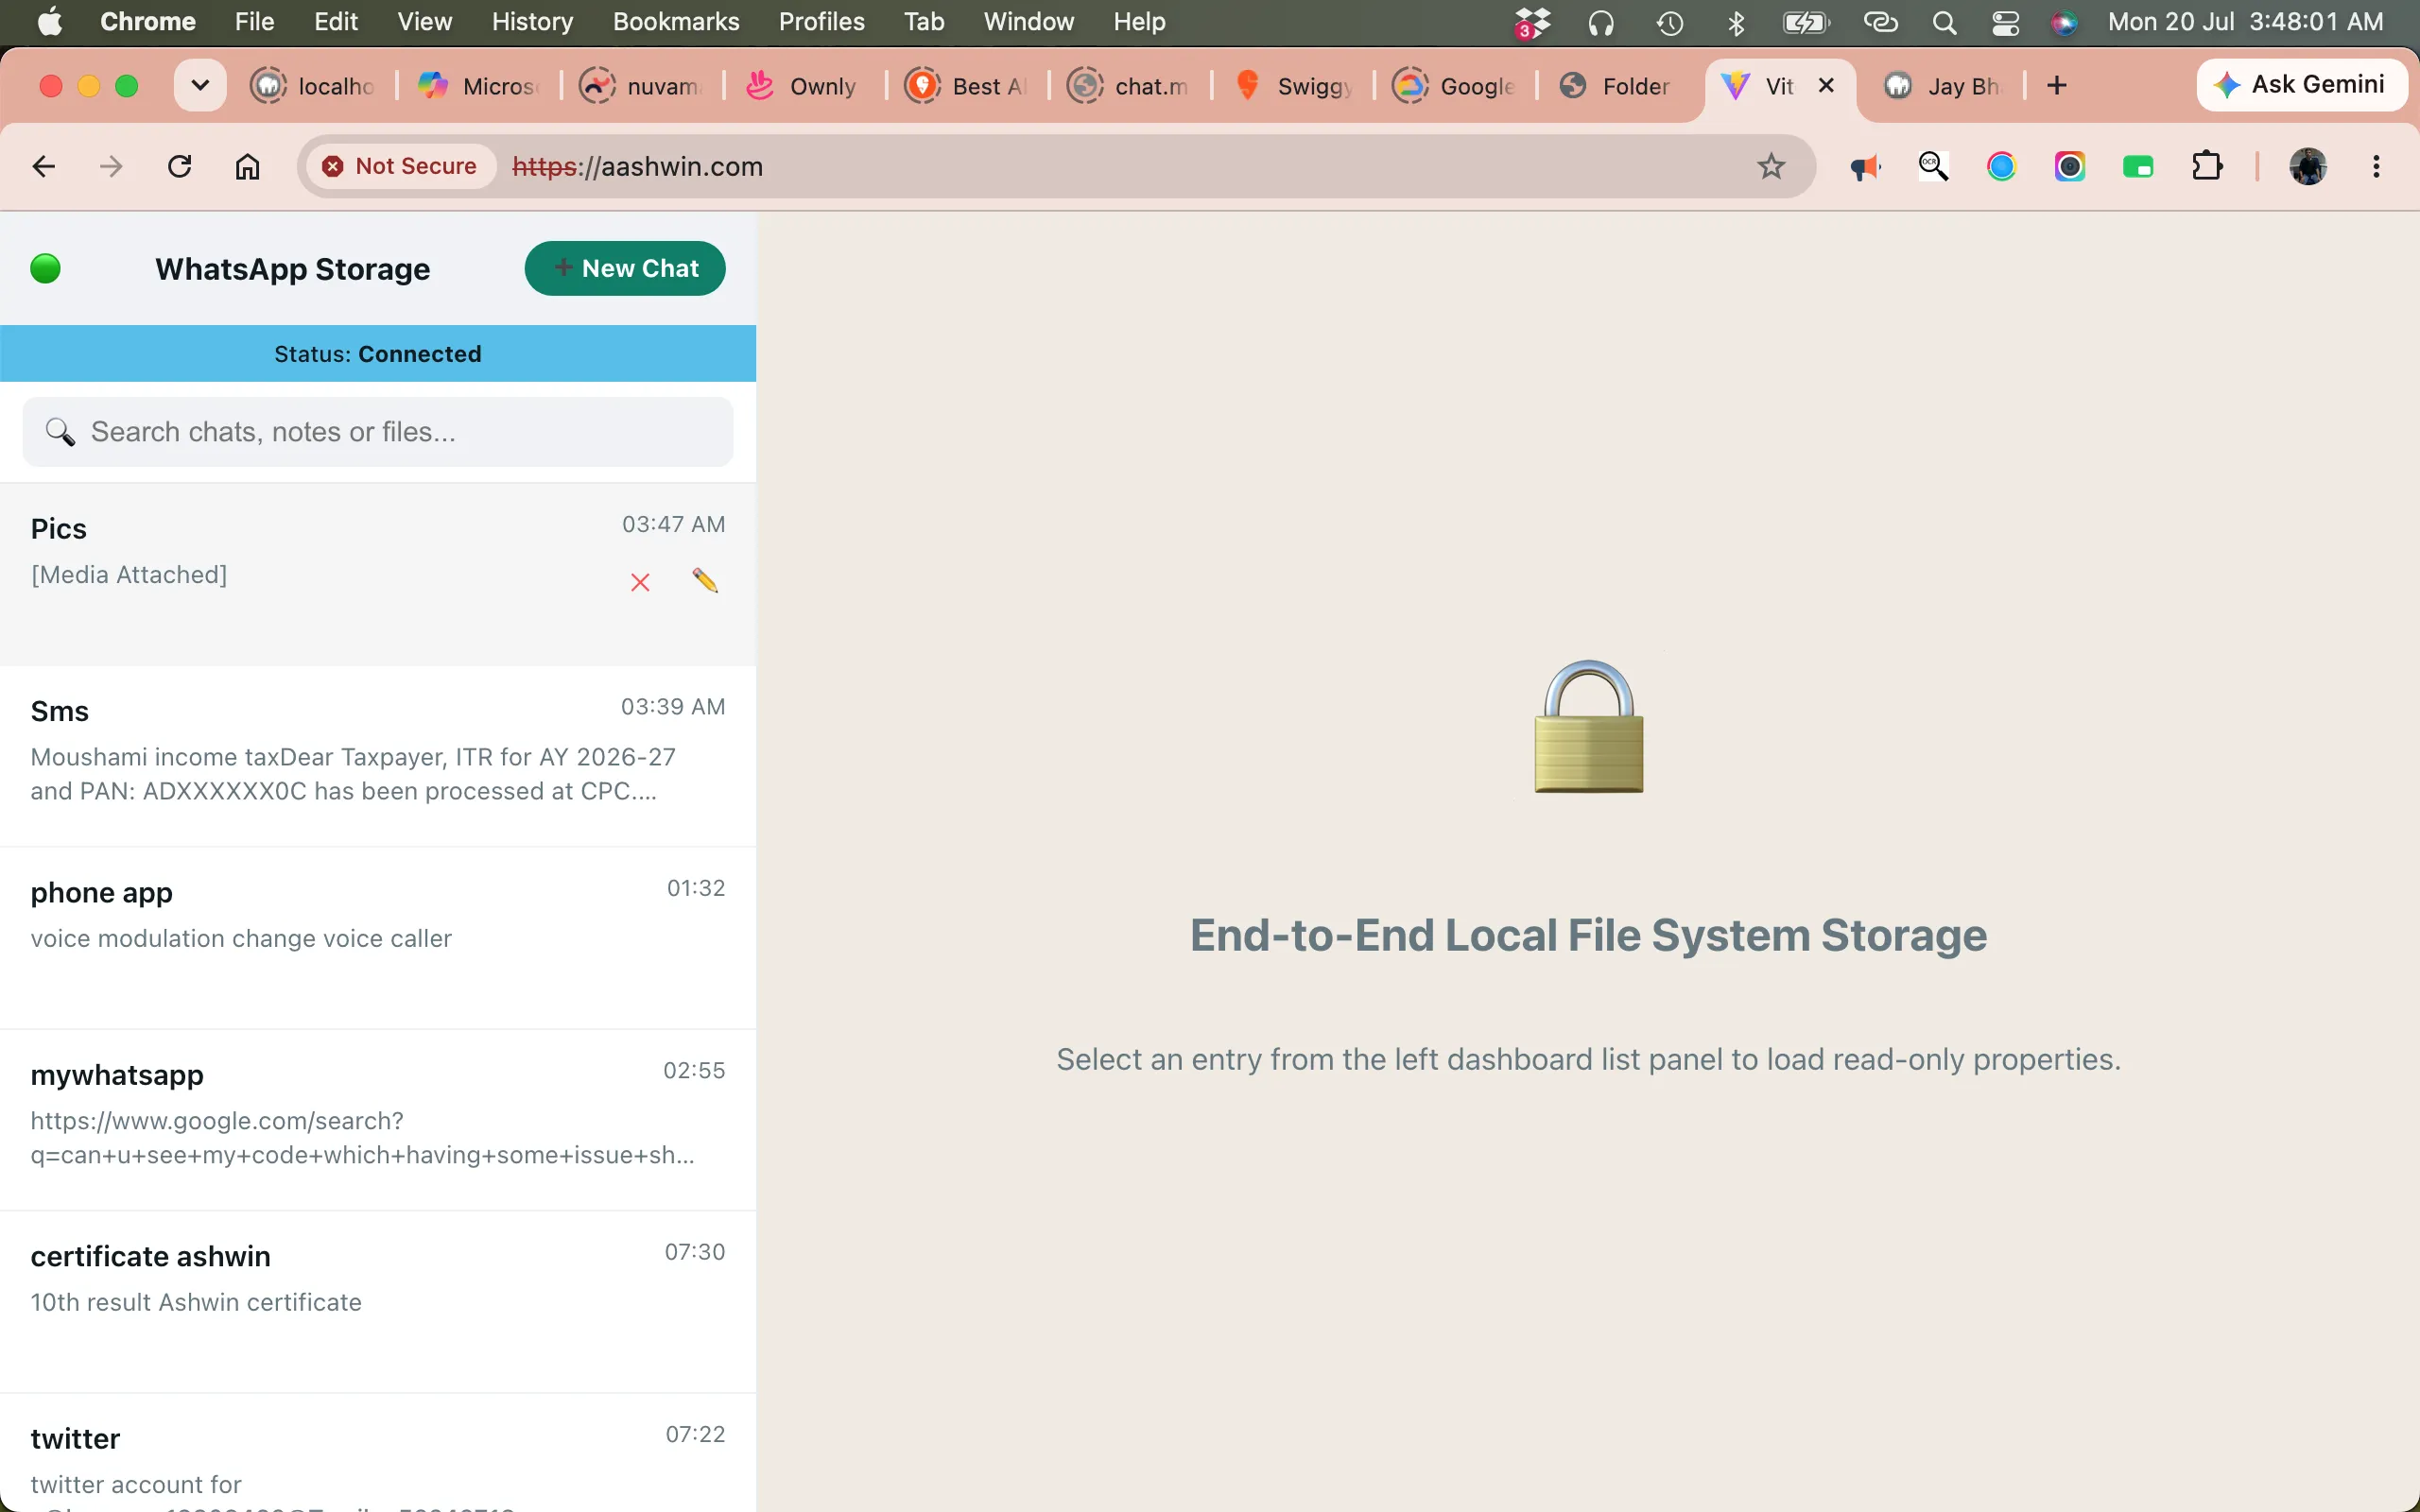
Task: Switch to the nuvam tab
Action: (641, 86)
